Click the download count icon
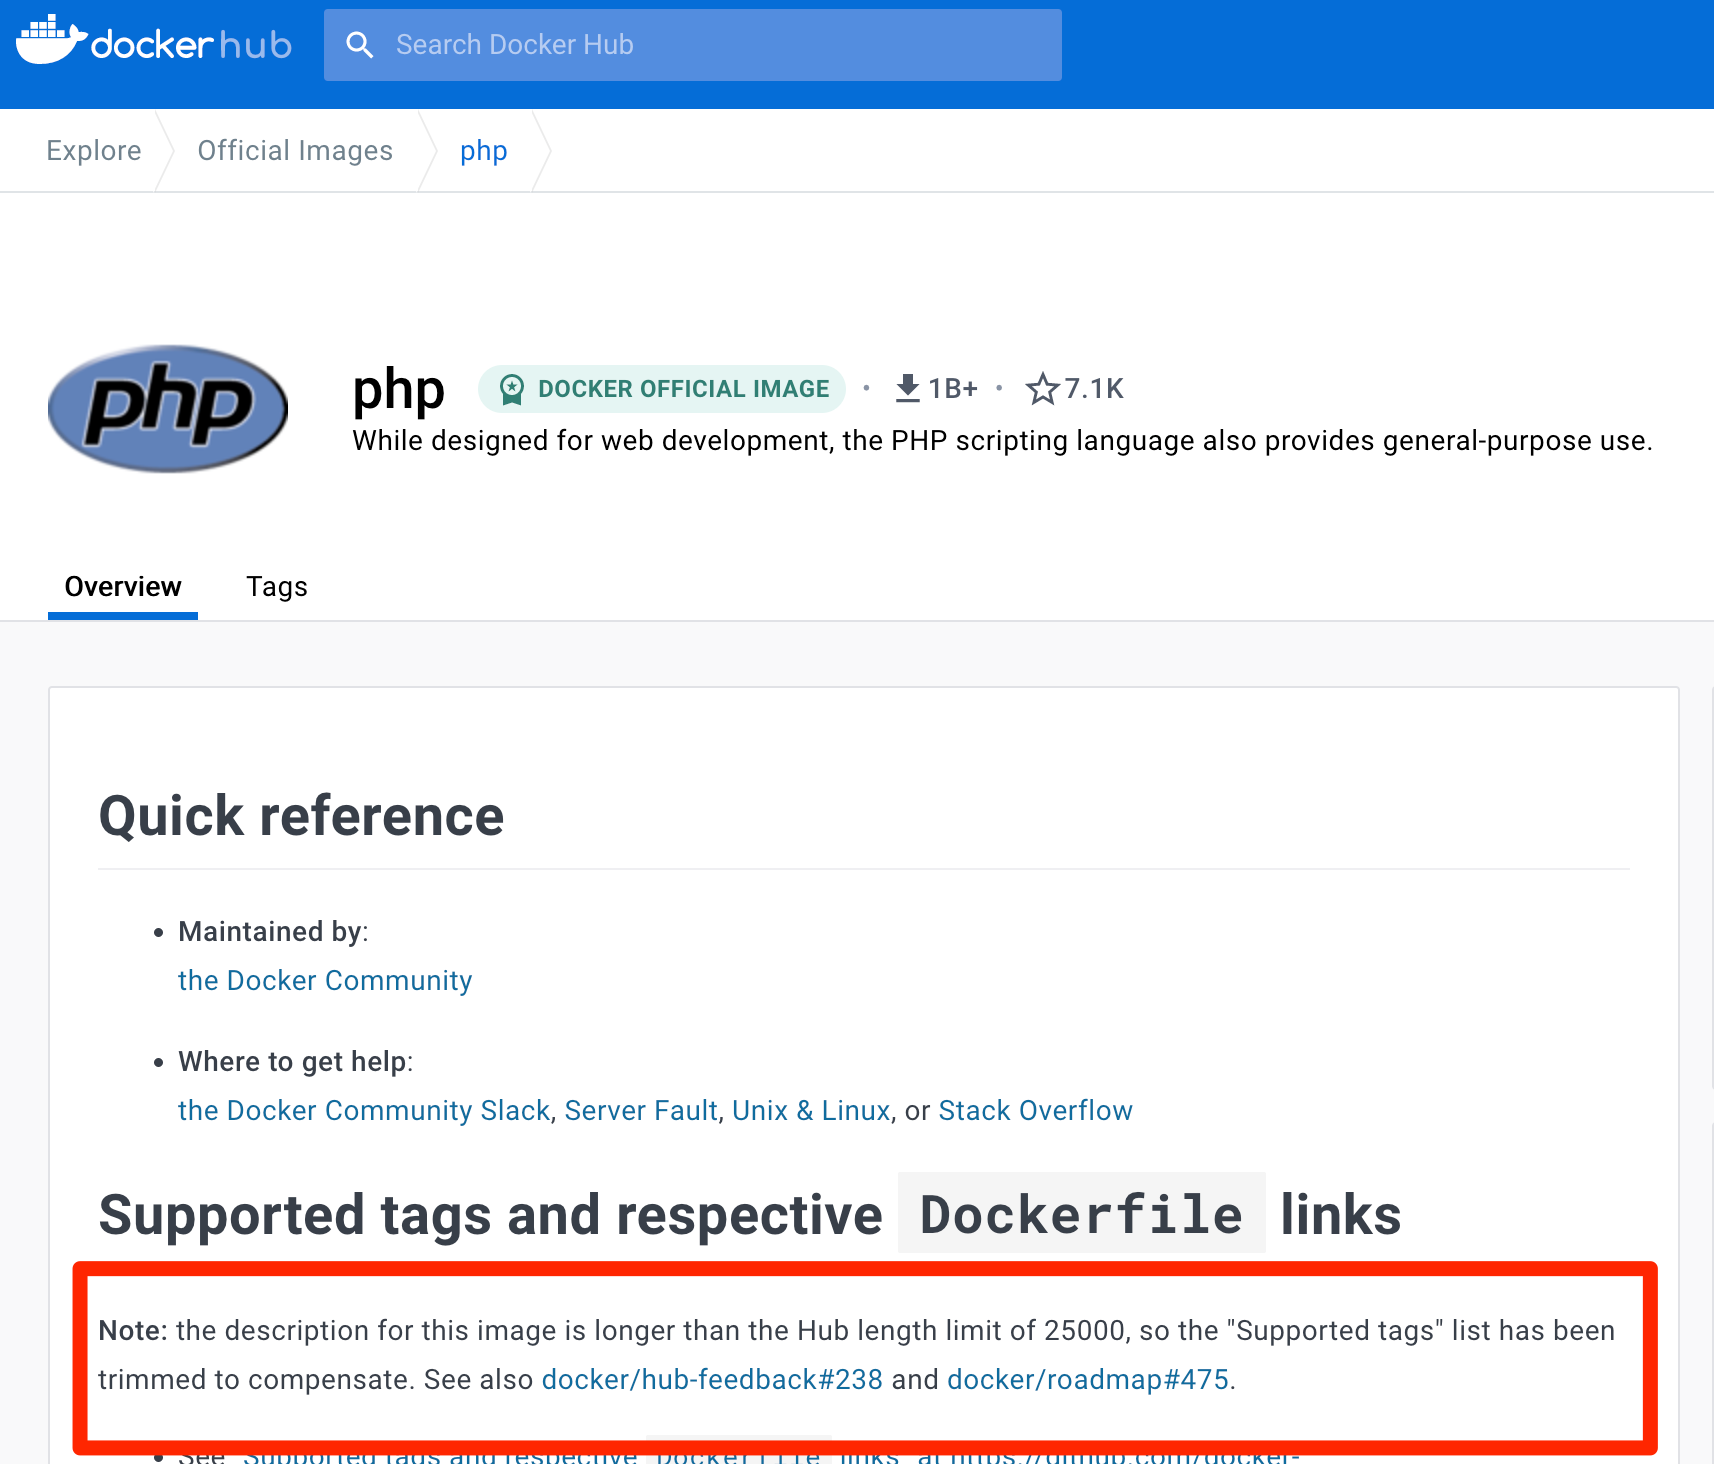Screen dimensions: 1714x1464 (x=907, y=388)
